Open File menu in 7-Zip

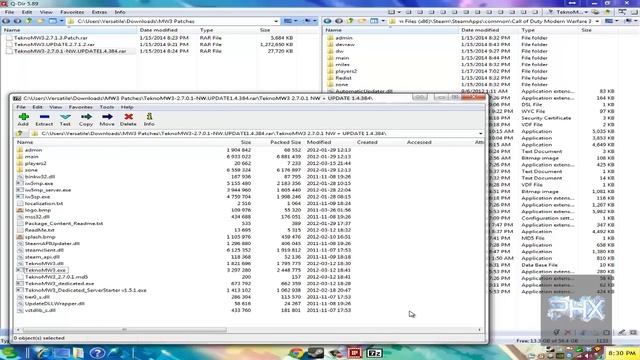20,107
